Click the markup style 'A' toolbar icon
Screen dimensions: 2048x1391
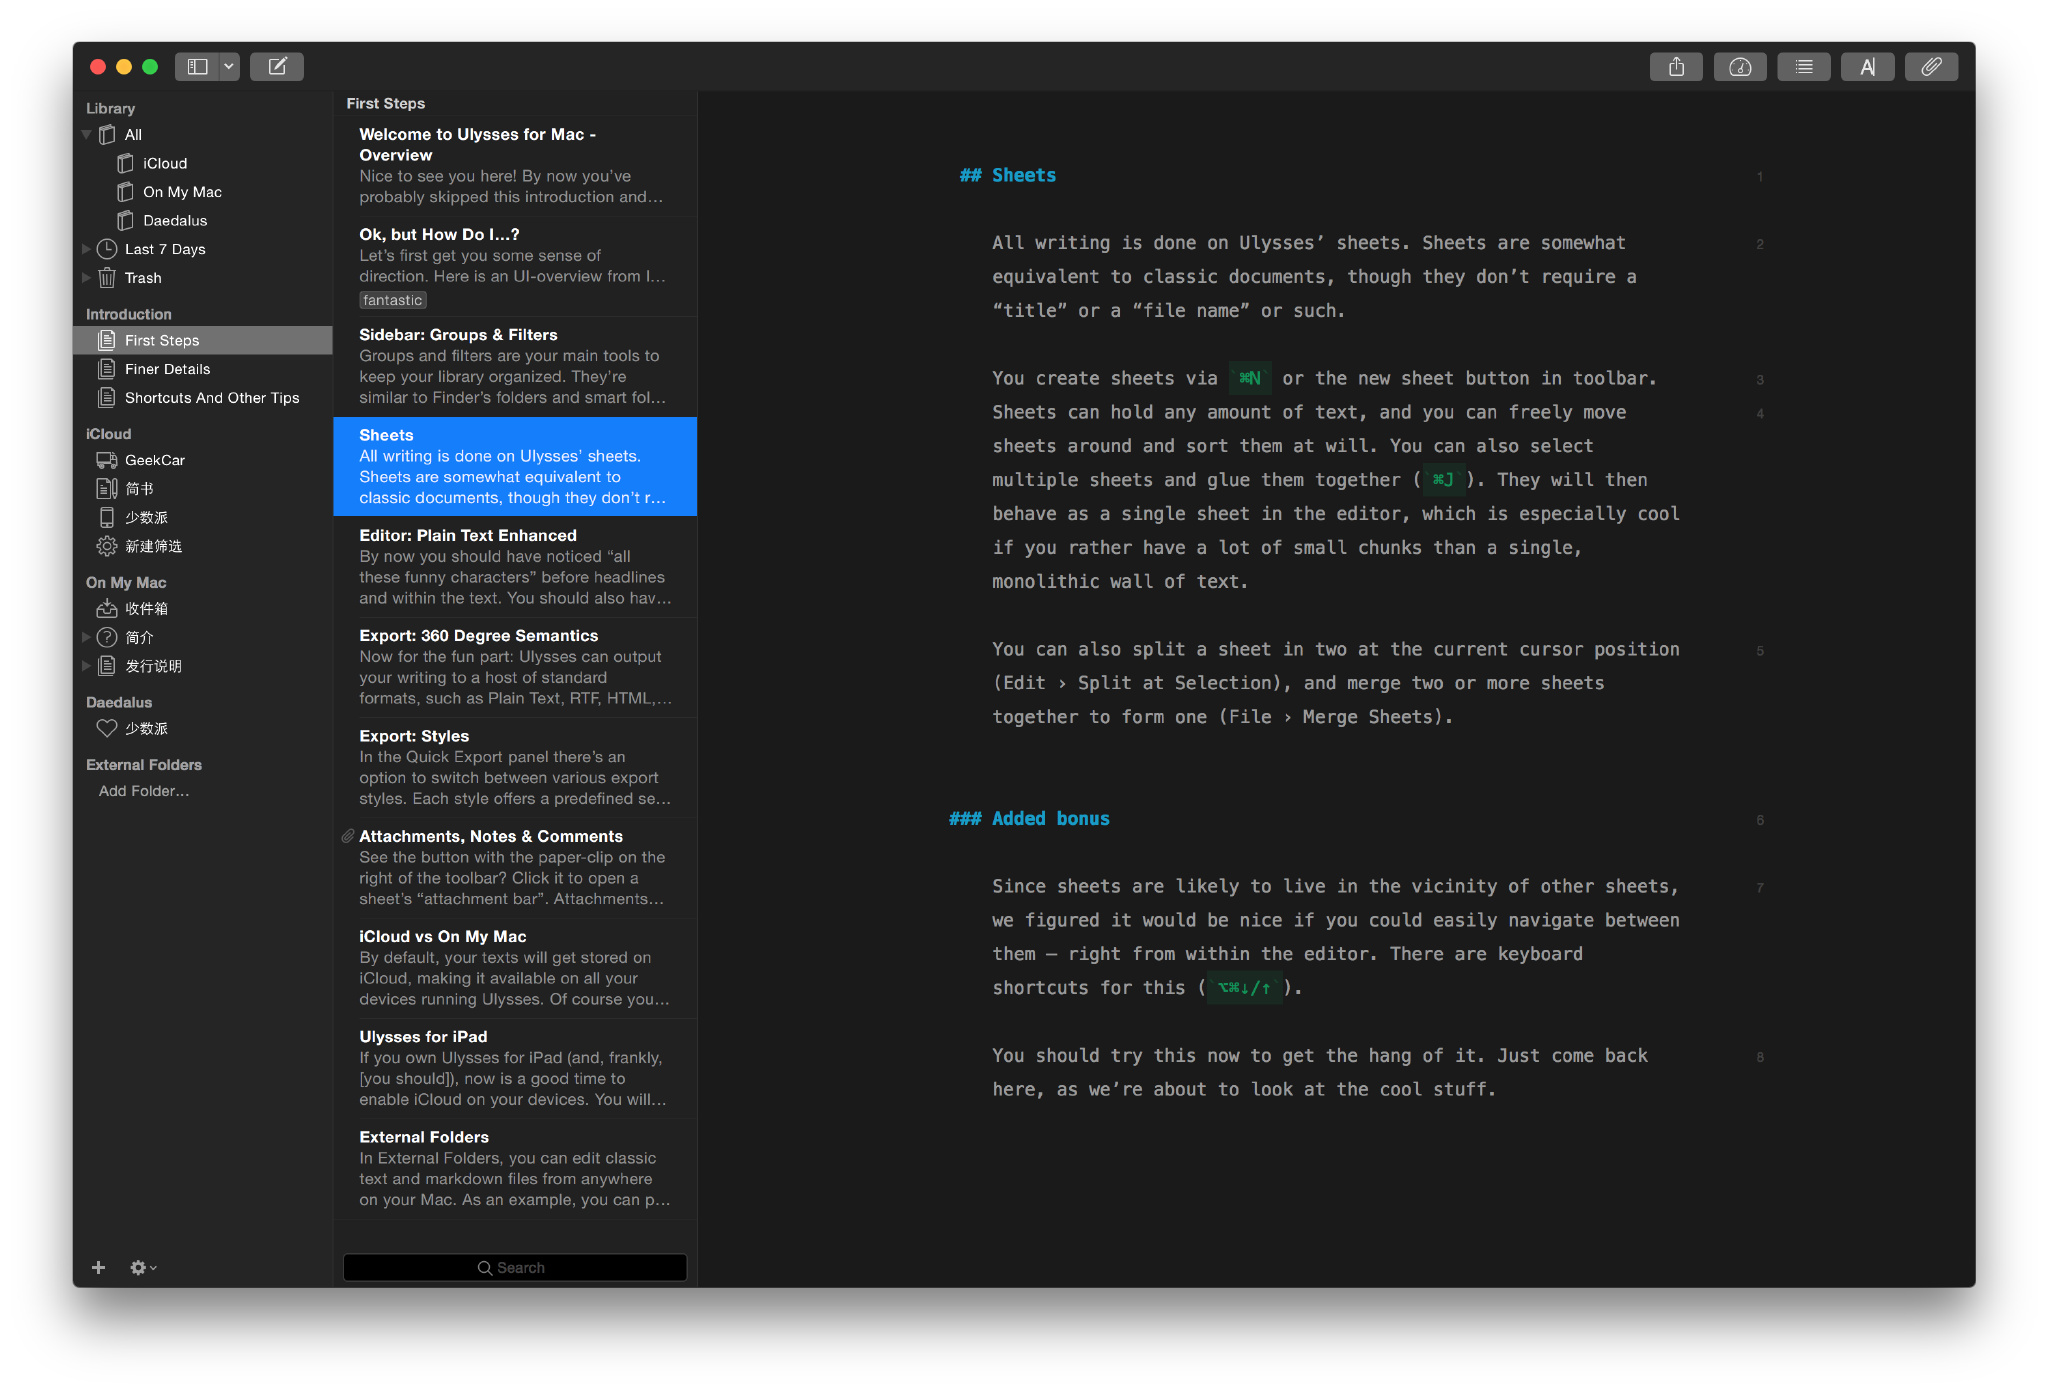[1867, 66]
